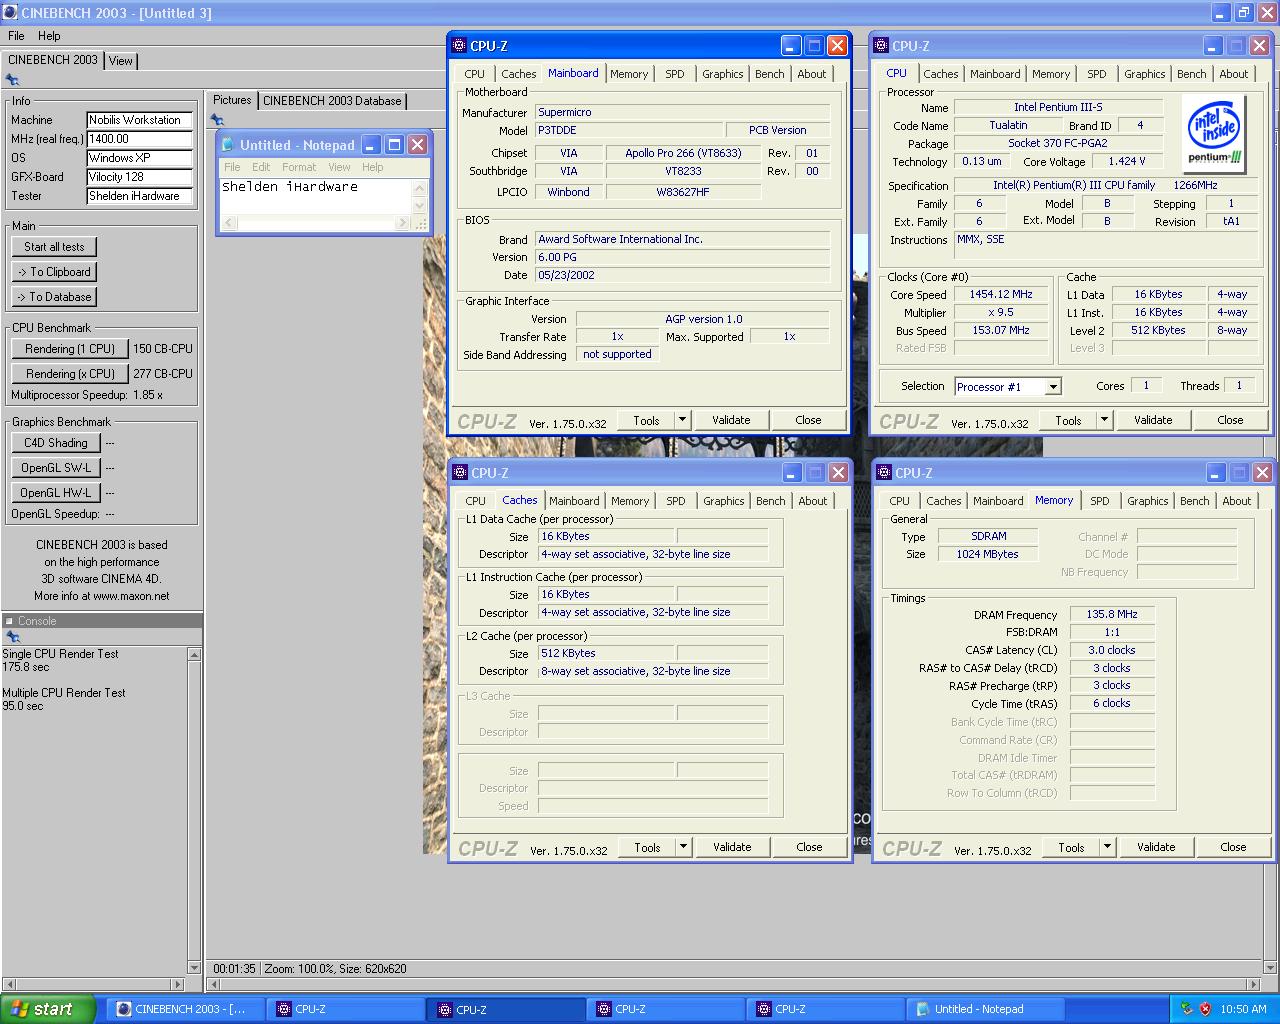Expand the Processor #1 selection combo box

(x=1053, y=387)
